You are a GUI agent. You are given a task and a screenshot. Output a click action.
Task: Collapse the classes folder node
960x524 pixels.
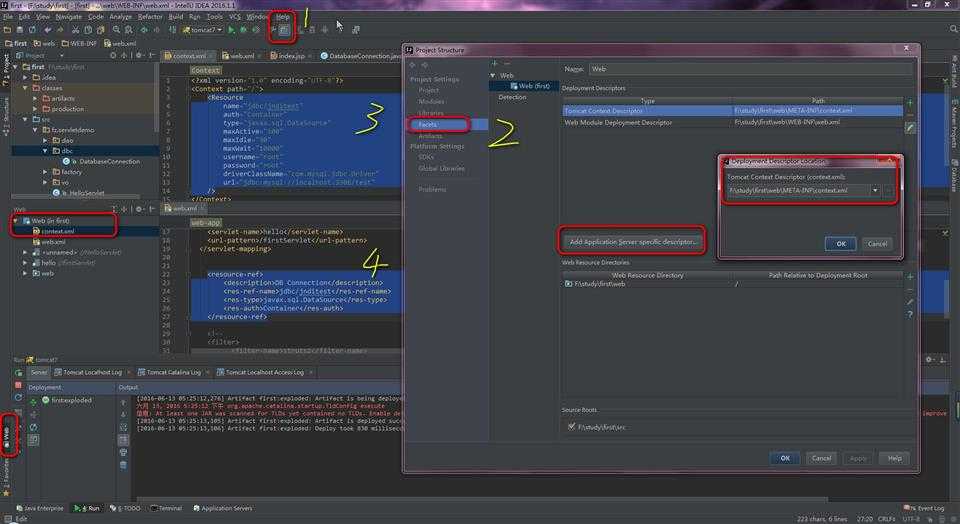click(25, 88)
